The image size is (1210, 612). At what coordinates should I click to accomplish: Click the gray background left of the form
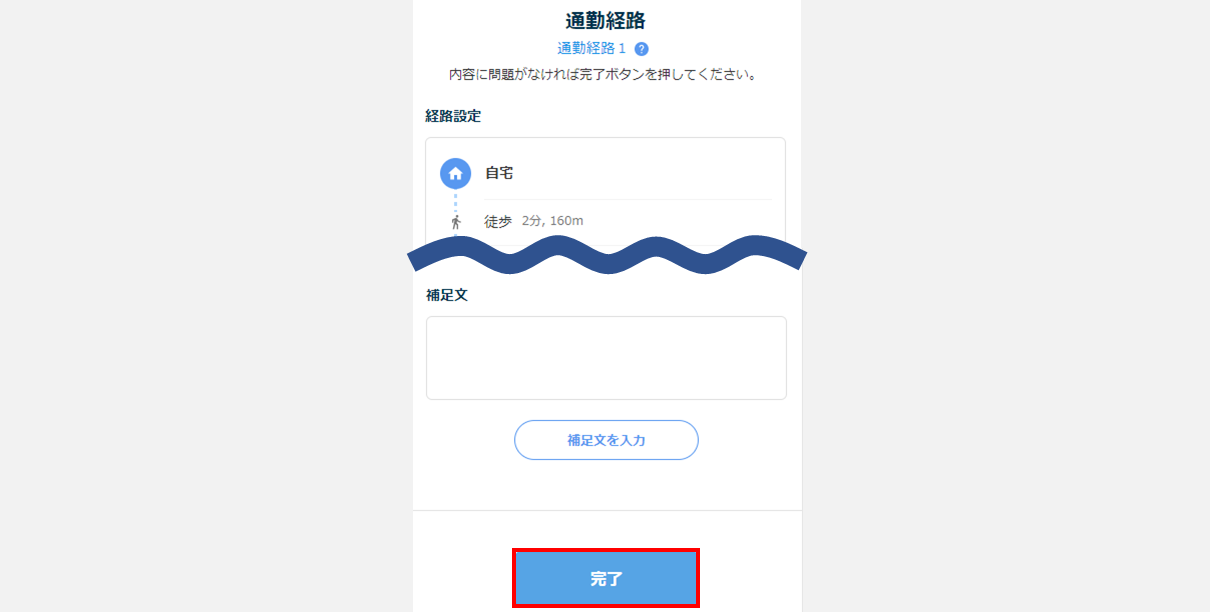(206, 306)
